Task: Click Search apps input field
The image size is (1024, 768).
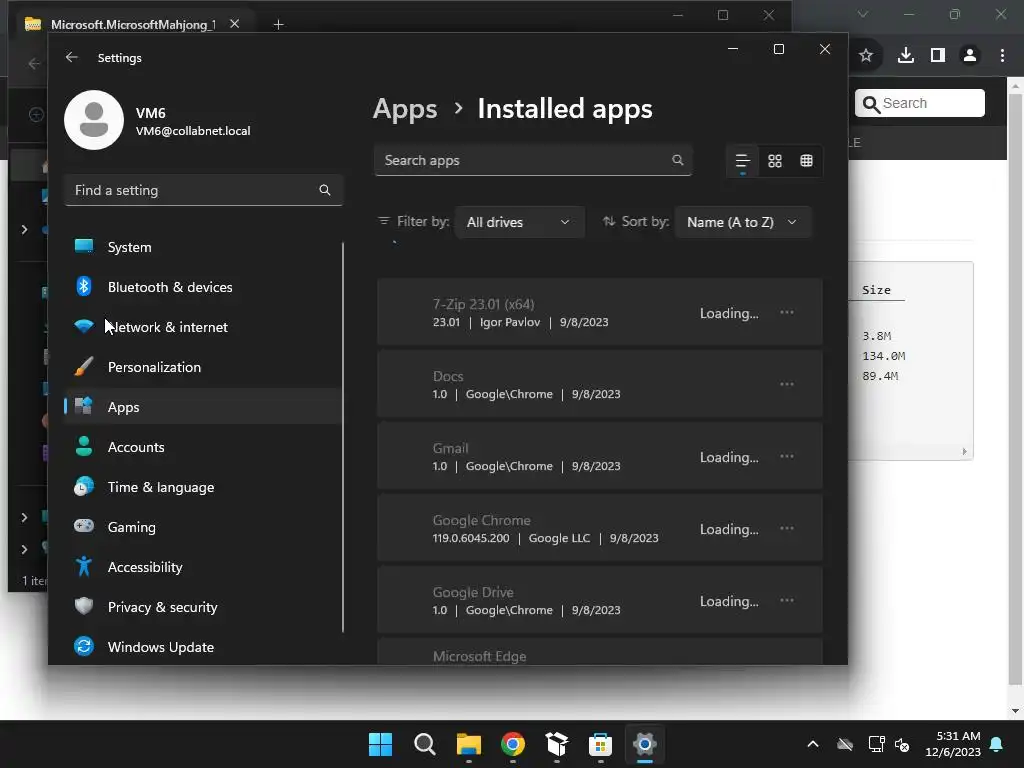Action: (x=533, y=160)
